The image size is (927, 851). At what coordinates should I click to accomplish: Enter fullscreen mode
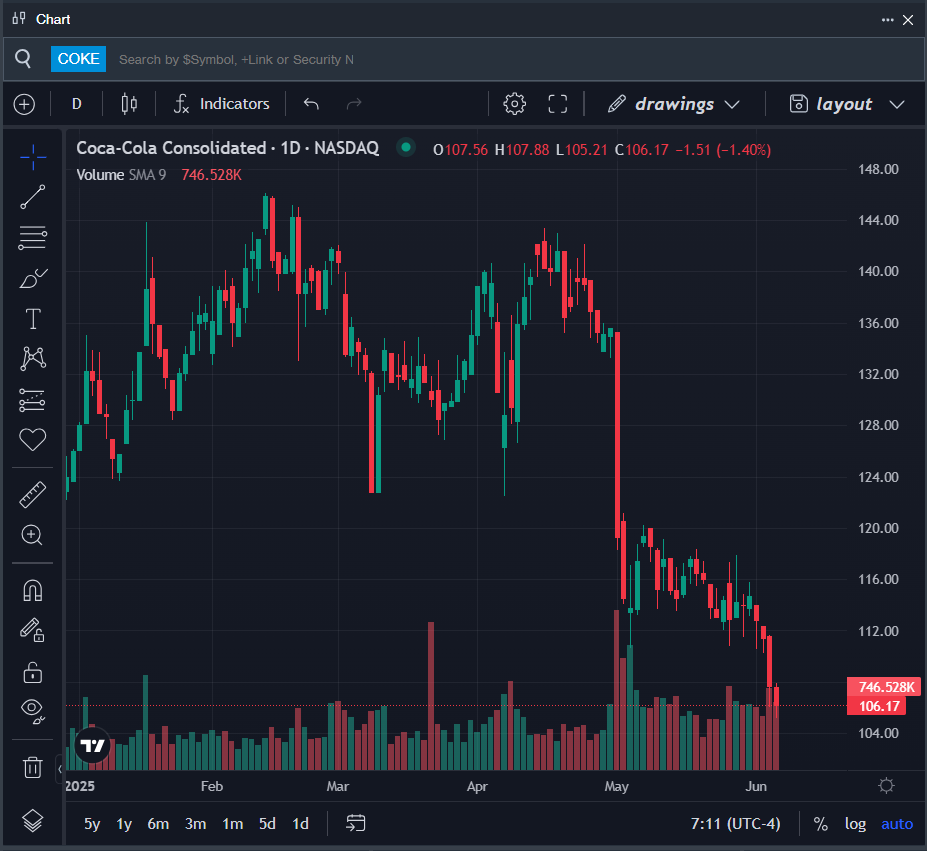(x=558, y=104)
